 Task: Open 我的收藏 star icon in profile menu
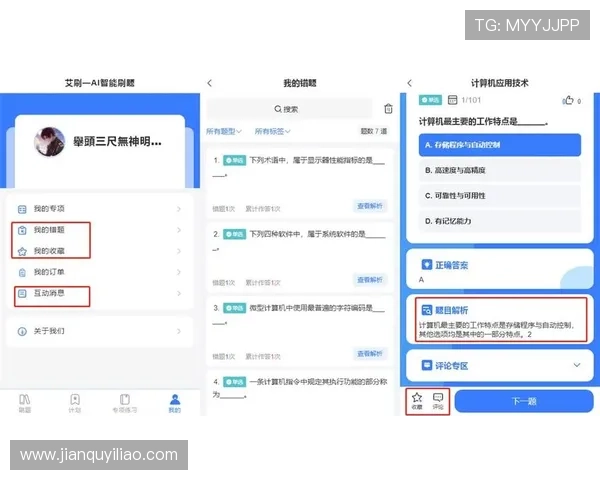click(x=22, y=251)
